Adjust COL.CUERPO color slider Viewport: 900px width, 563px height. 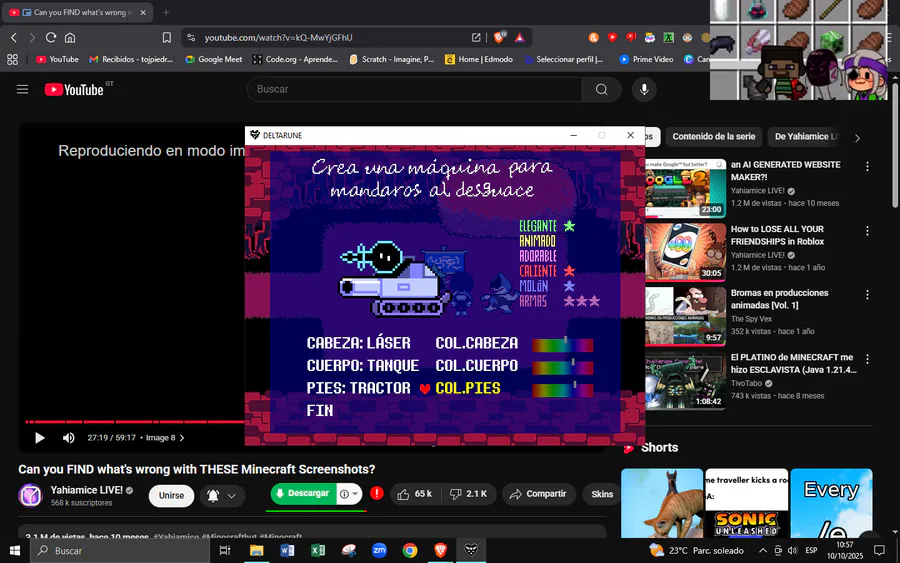[x=562, y=367]
